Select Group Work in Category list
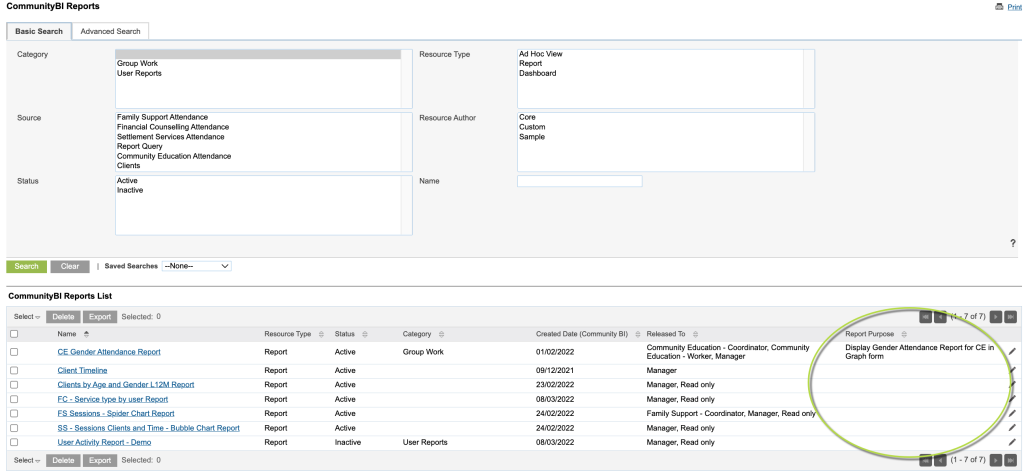Screen dimensions: 1024x476 tap(258, 63)
